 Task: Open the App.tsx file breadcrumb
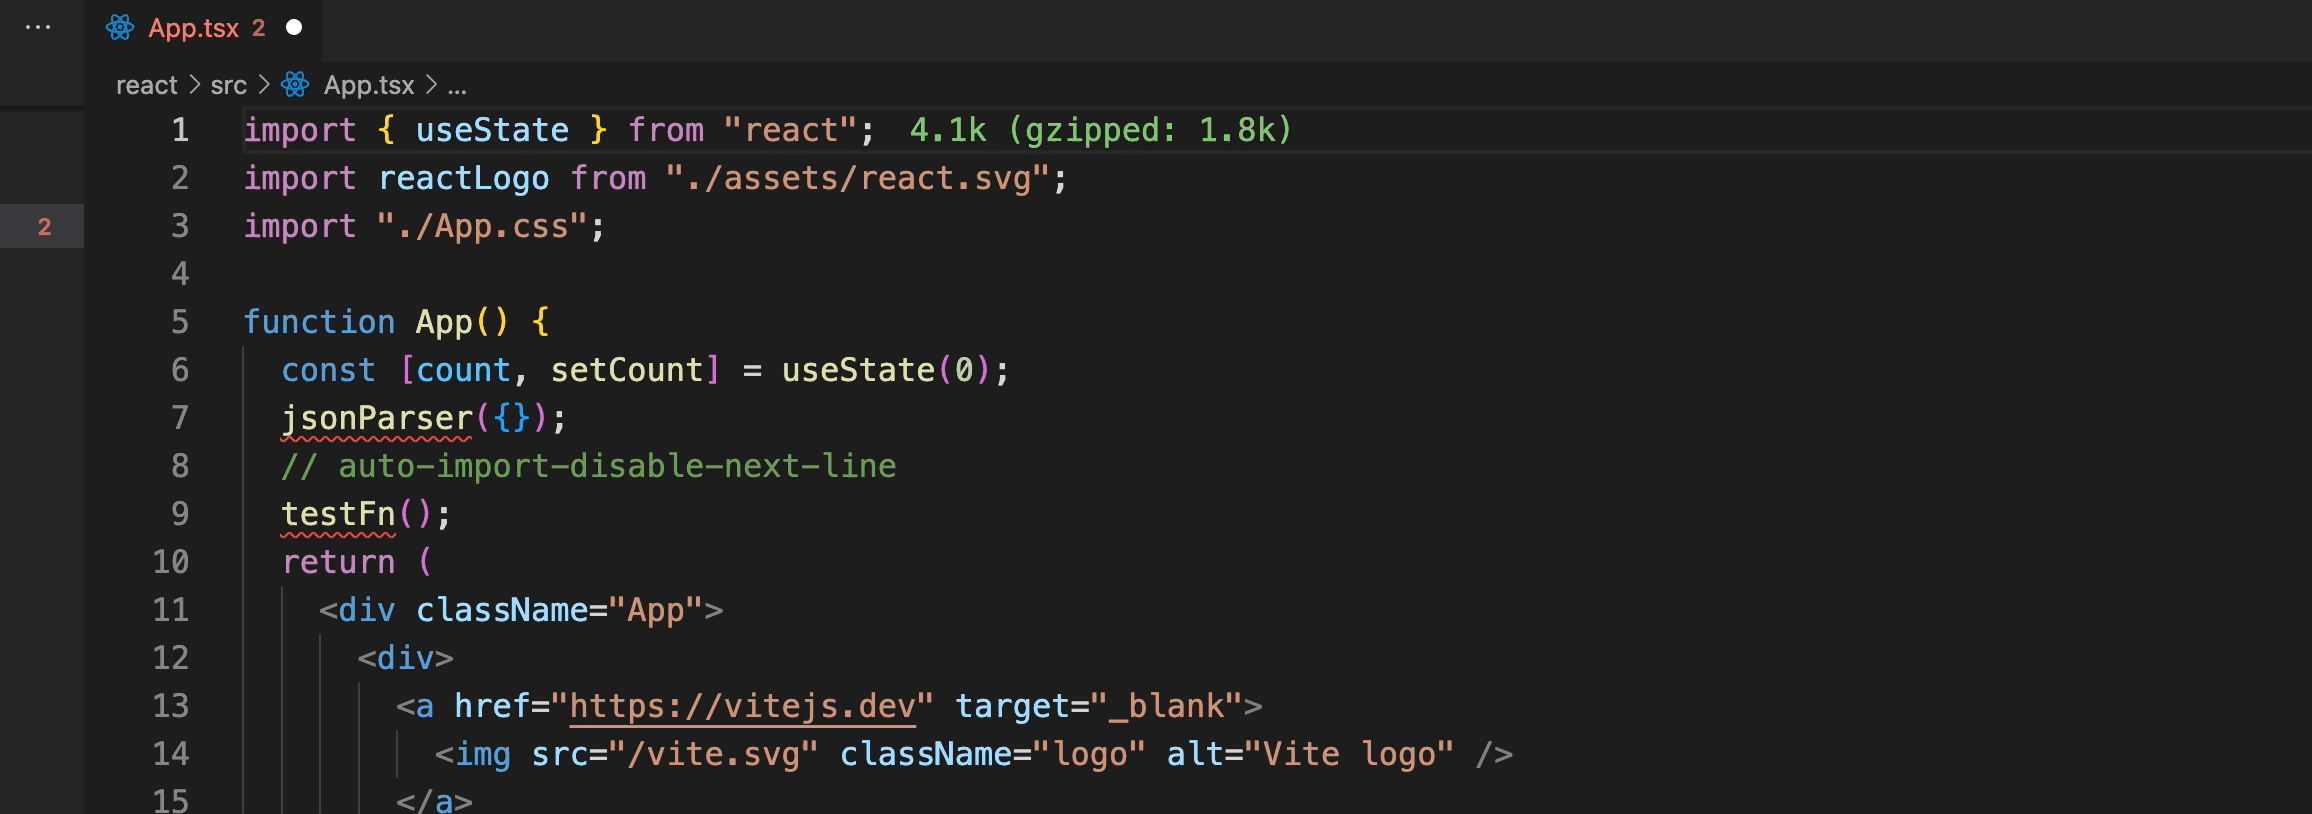point(369,86)
